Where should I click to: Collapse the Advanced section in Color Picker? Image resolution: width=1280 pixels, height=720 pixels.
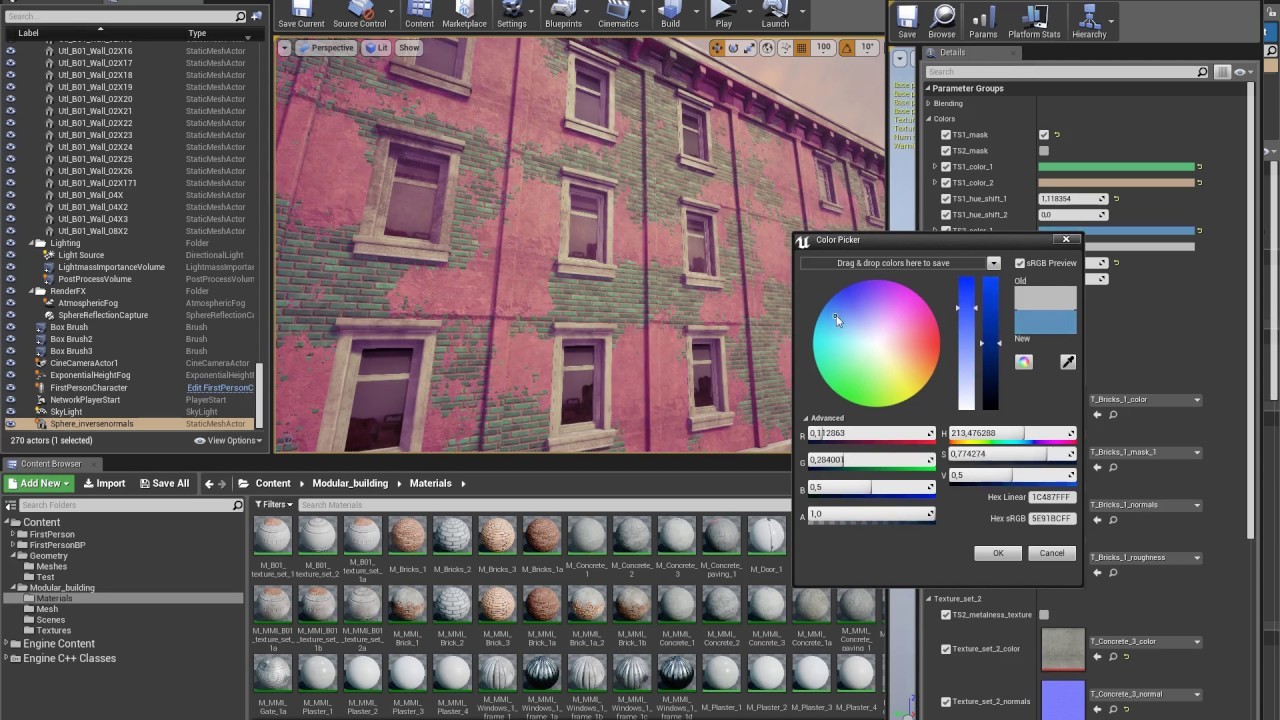807,417
